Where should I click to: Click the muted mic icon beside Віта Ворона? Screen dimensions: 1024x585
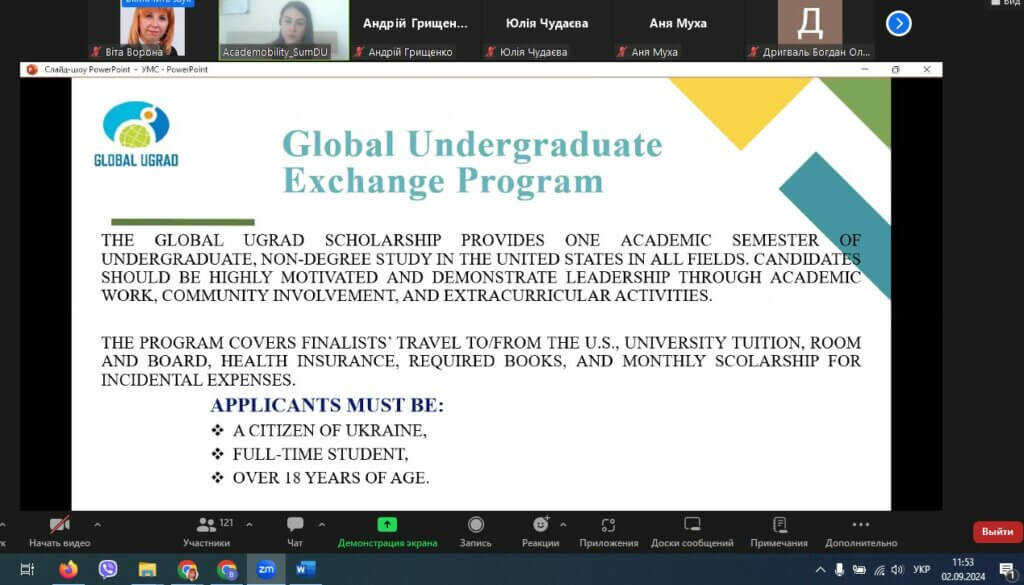(97, 52)
